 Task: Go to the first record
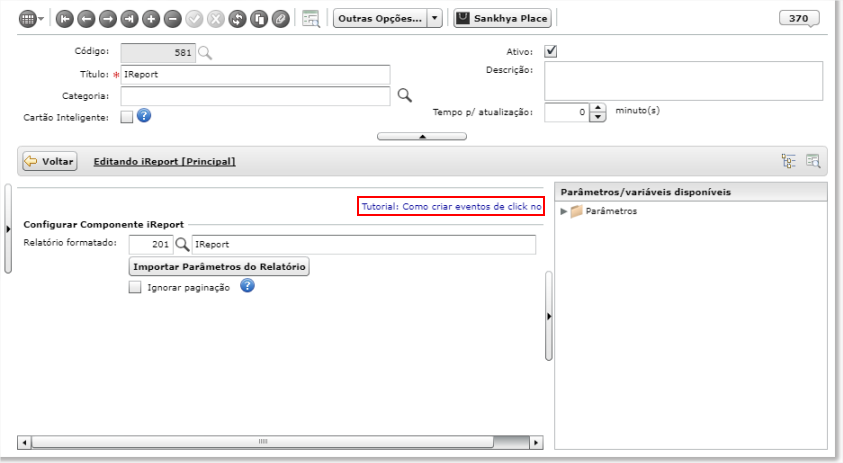tap(65, 19)
